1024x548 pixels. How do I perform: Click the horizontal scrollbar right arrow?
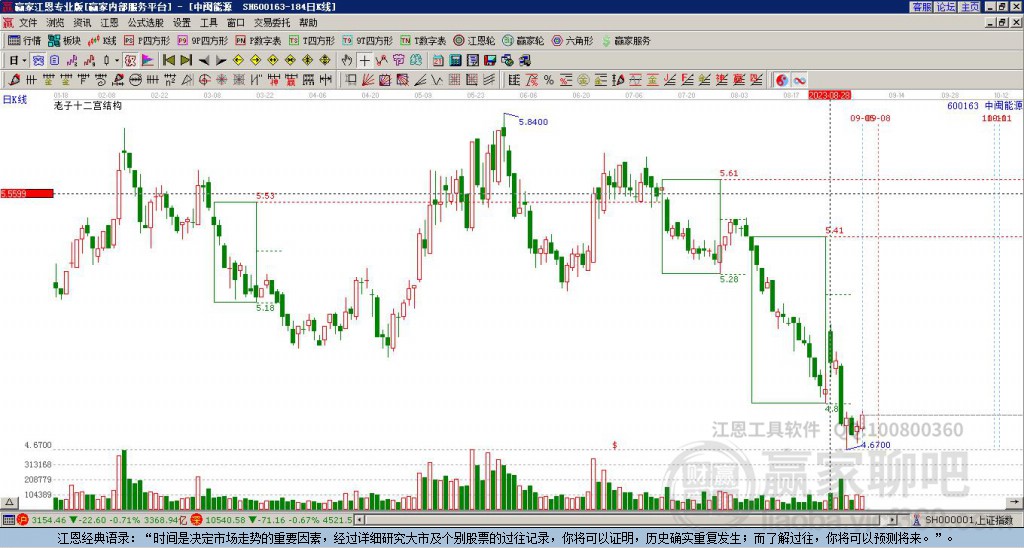coord(893,520)
